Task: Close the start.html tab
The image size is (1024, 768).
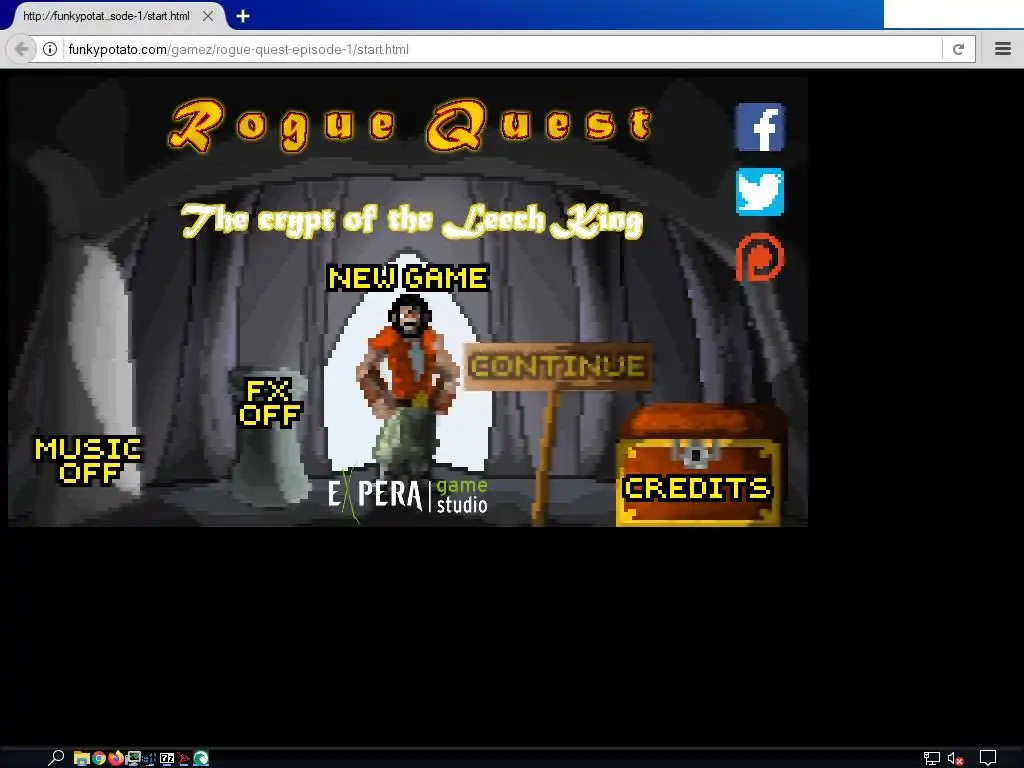Action: [x=208, y=16]
